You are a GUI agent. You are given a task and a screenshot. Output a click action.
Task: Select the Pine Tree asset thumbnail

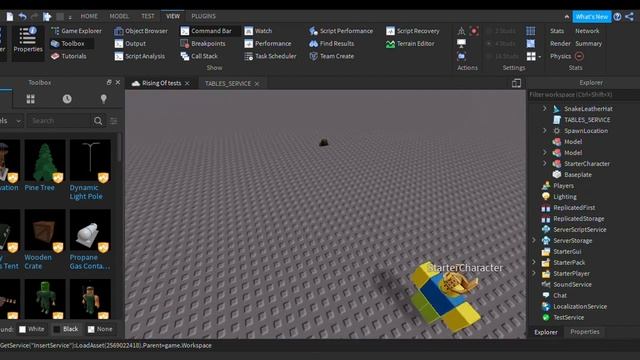tap(45, 161)
